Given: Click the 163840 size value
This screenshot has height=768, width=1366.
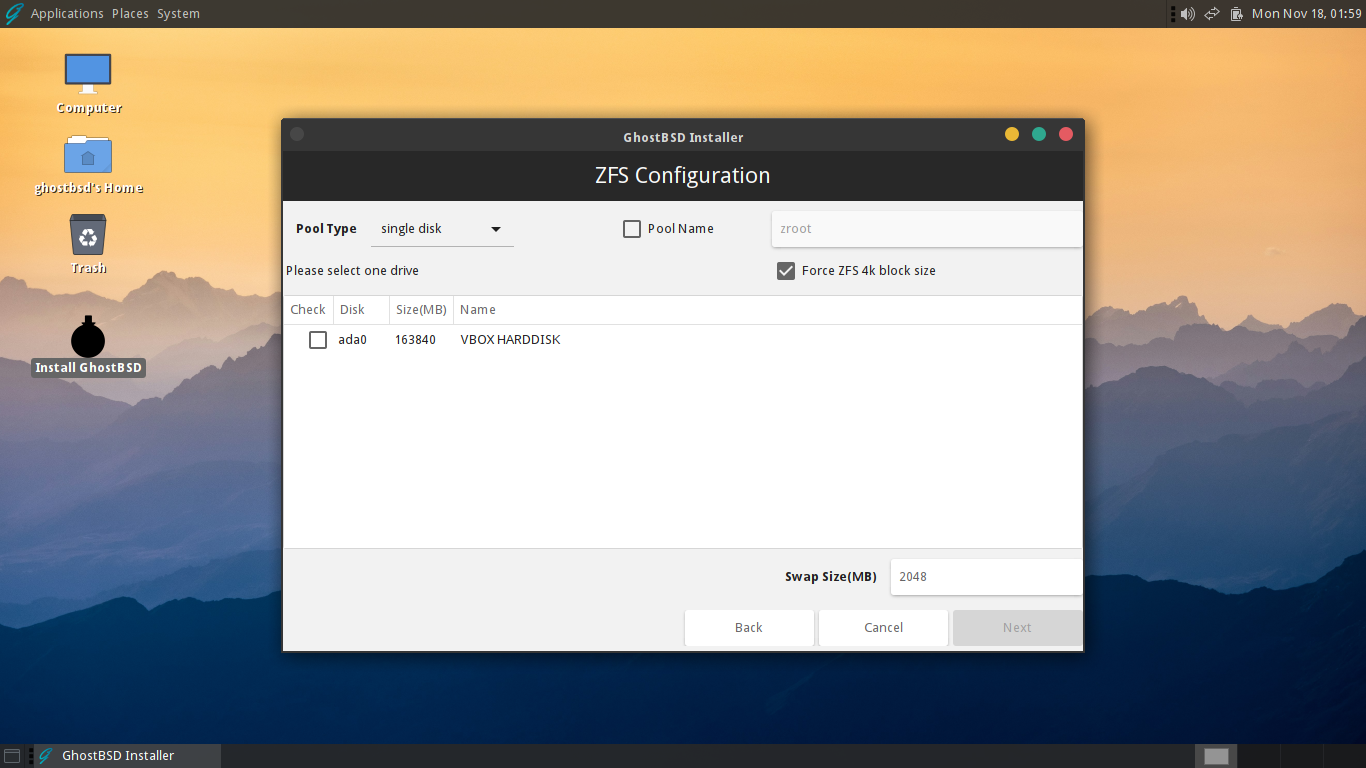Looking at the screenshot, I should click(x=415, y=340).
